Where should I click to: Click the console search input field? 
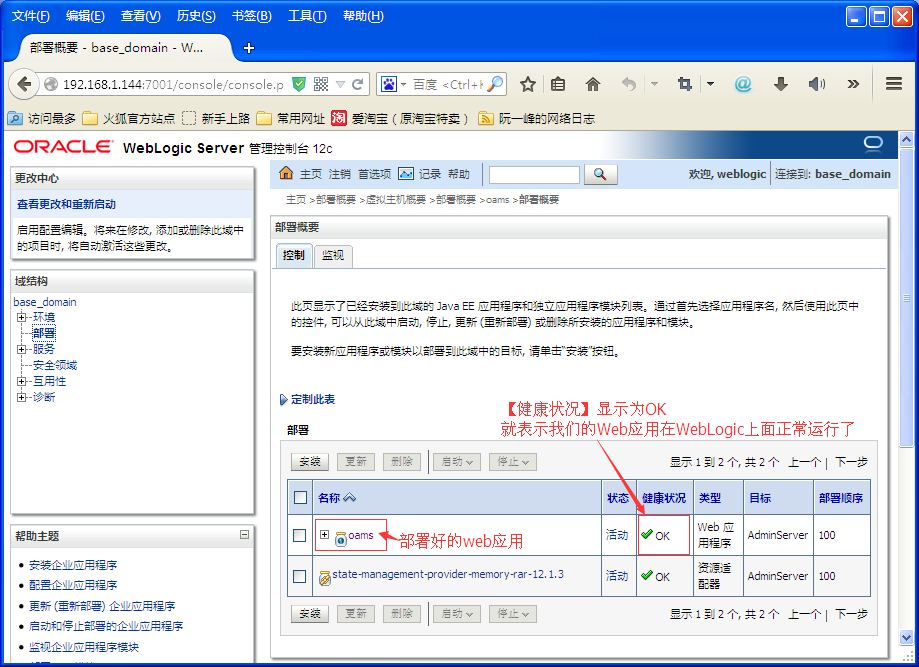534,175
